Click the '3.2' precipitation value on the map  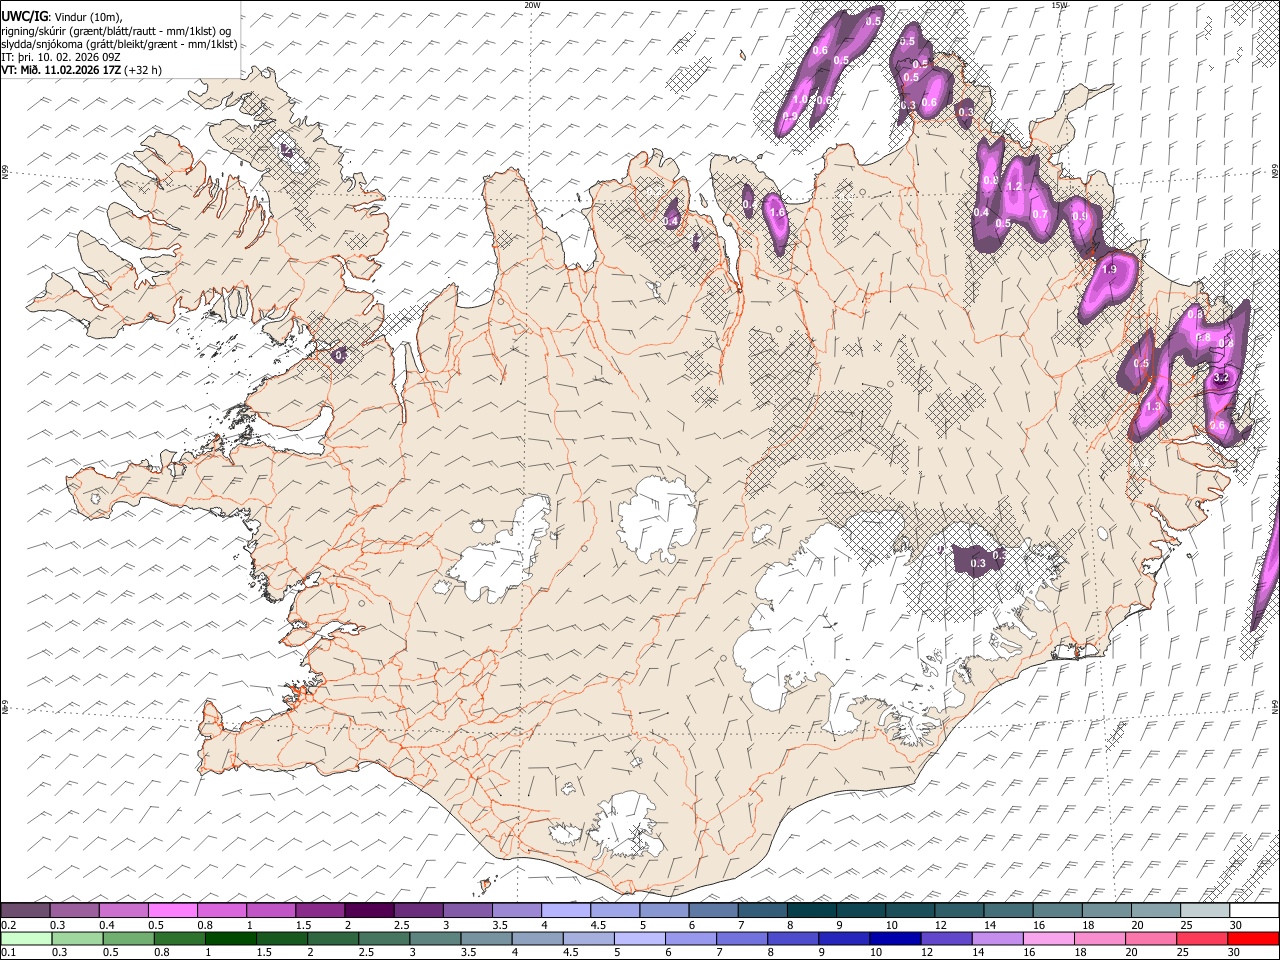pyautogui.click(x=1221, y=379)
